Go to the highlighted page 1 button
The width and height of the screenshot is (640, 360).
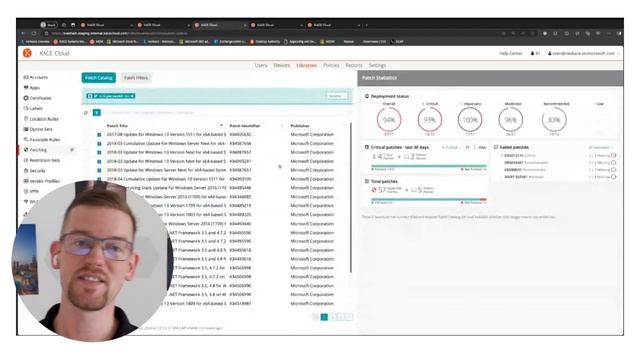[x=324, y=317]
